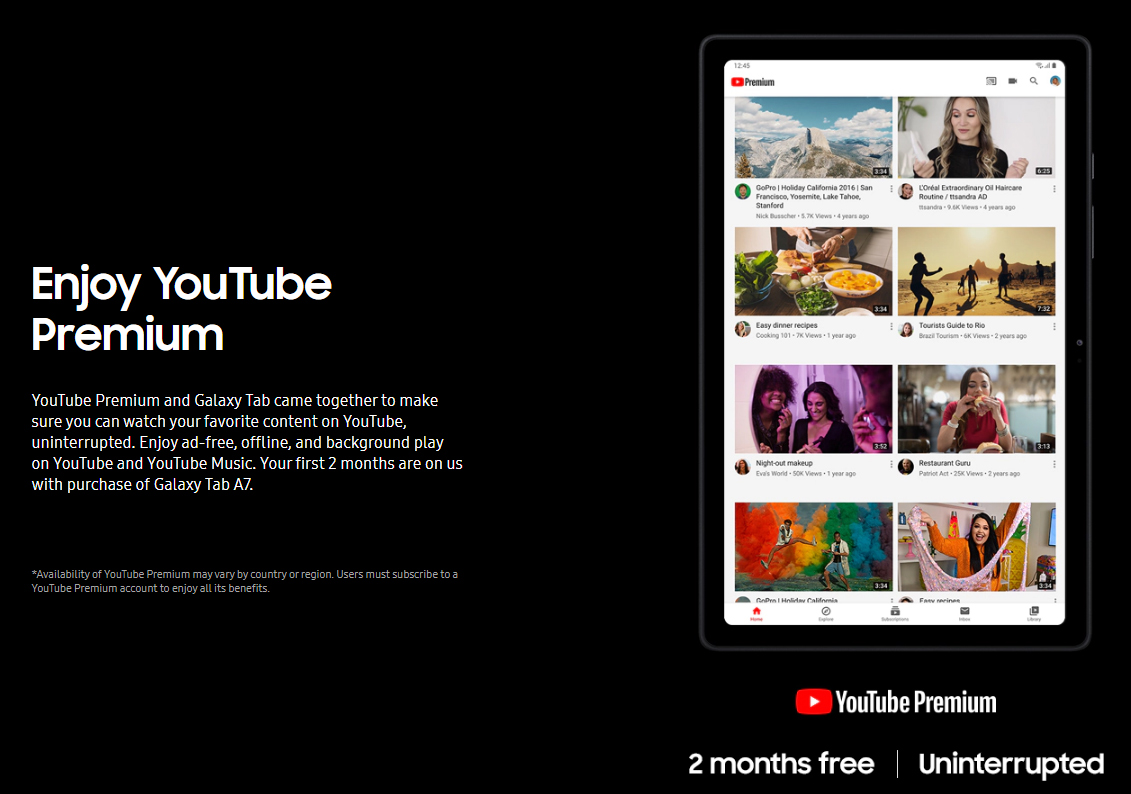Click the 7:32 duration badge
1131x794 pixels.
pos(1044,309)
